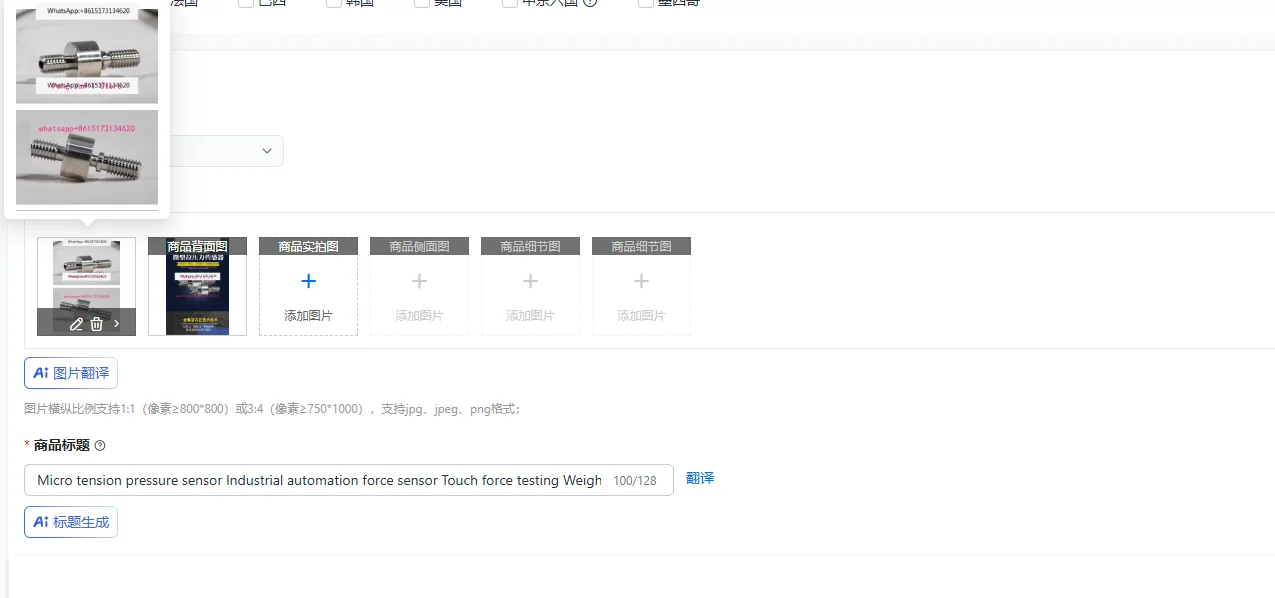This screenshot has width=1275, height=598.
Task: Add an image to the rightmost 商品细节图 slot
Action: tap(641, 294)
